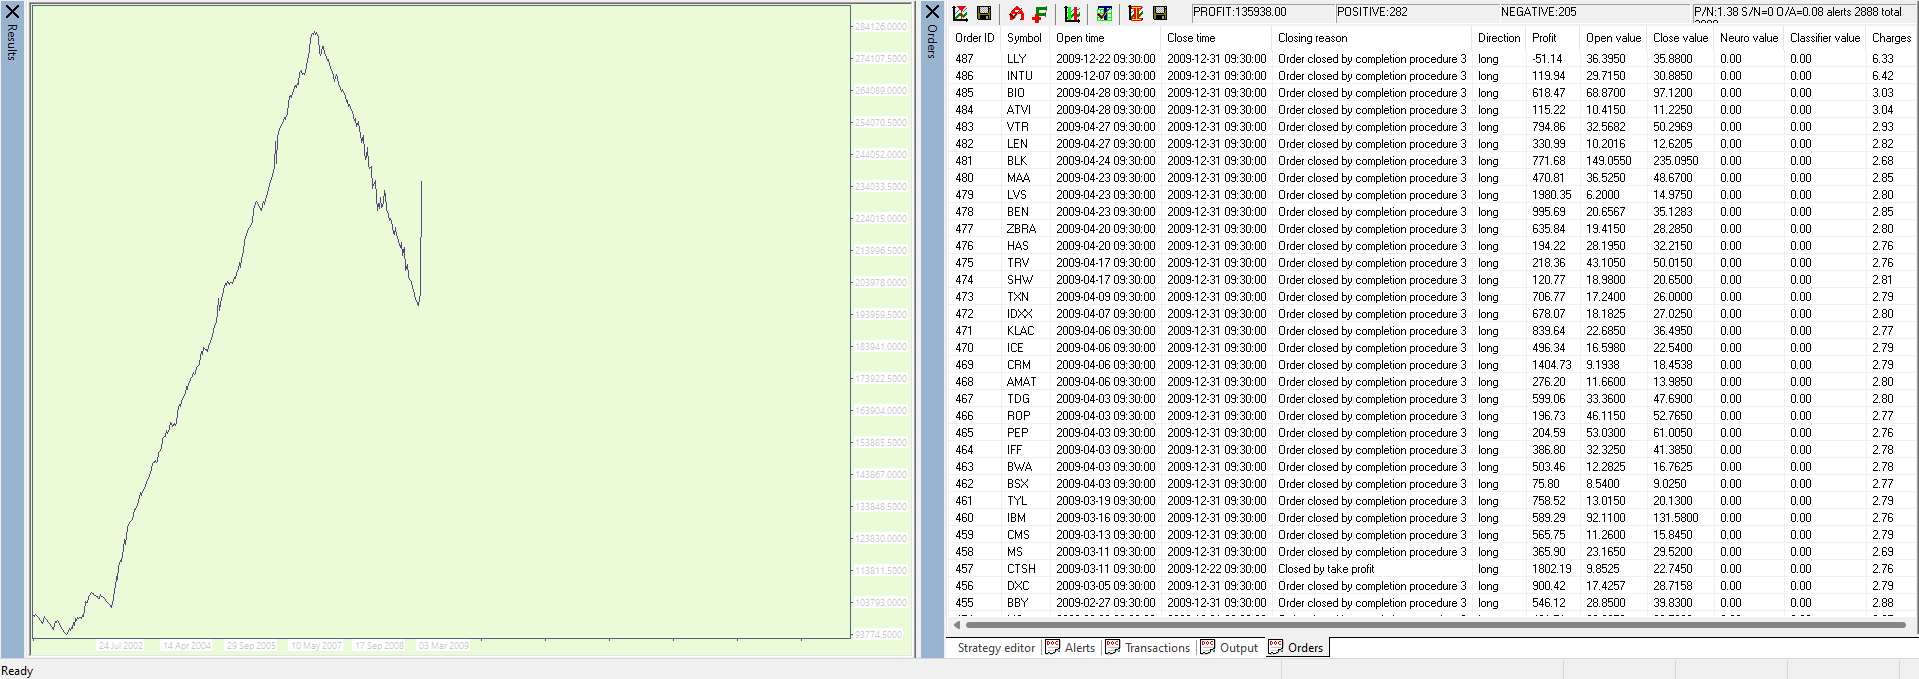Image resolution: width=1919 pixels, height=679 pixels.
Task: Click the floppy disk icon beside PROFIT field
Action: [x=1160, y=13]
